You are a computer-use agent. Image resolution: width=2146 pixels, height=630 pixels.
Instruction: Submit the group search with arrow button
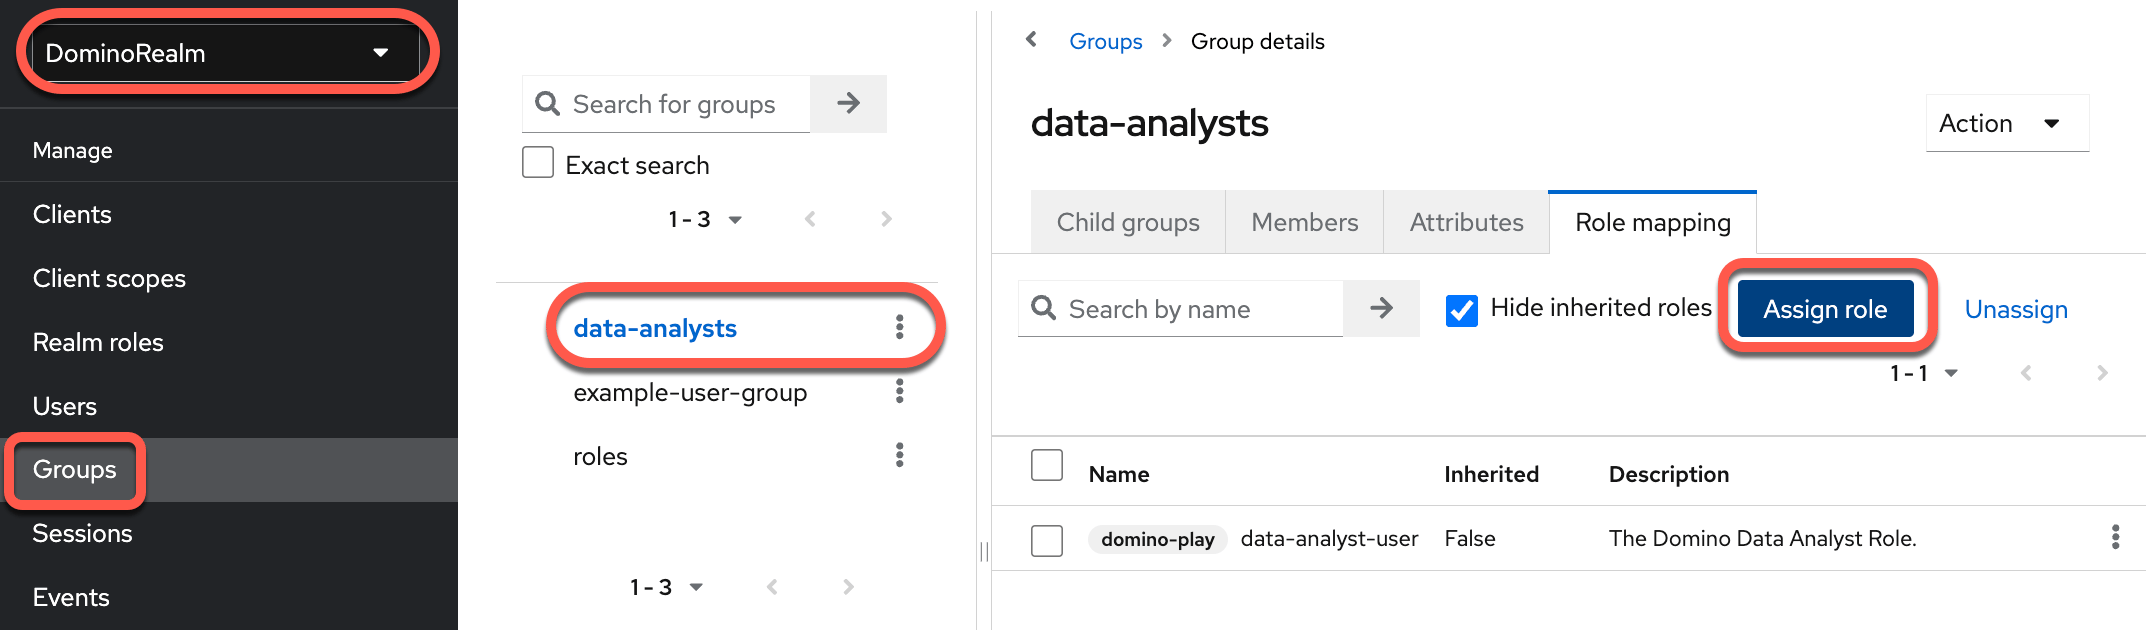(x=848, y=103)
